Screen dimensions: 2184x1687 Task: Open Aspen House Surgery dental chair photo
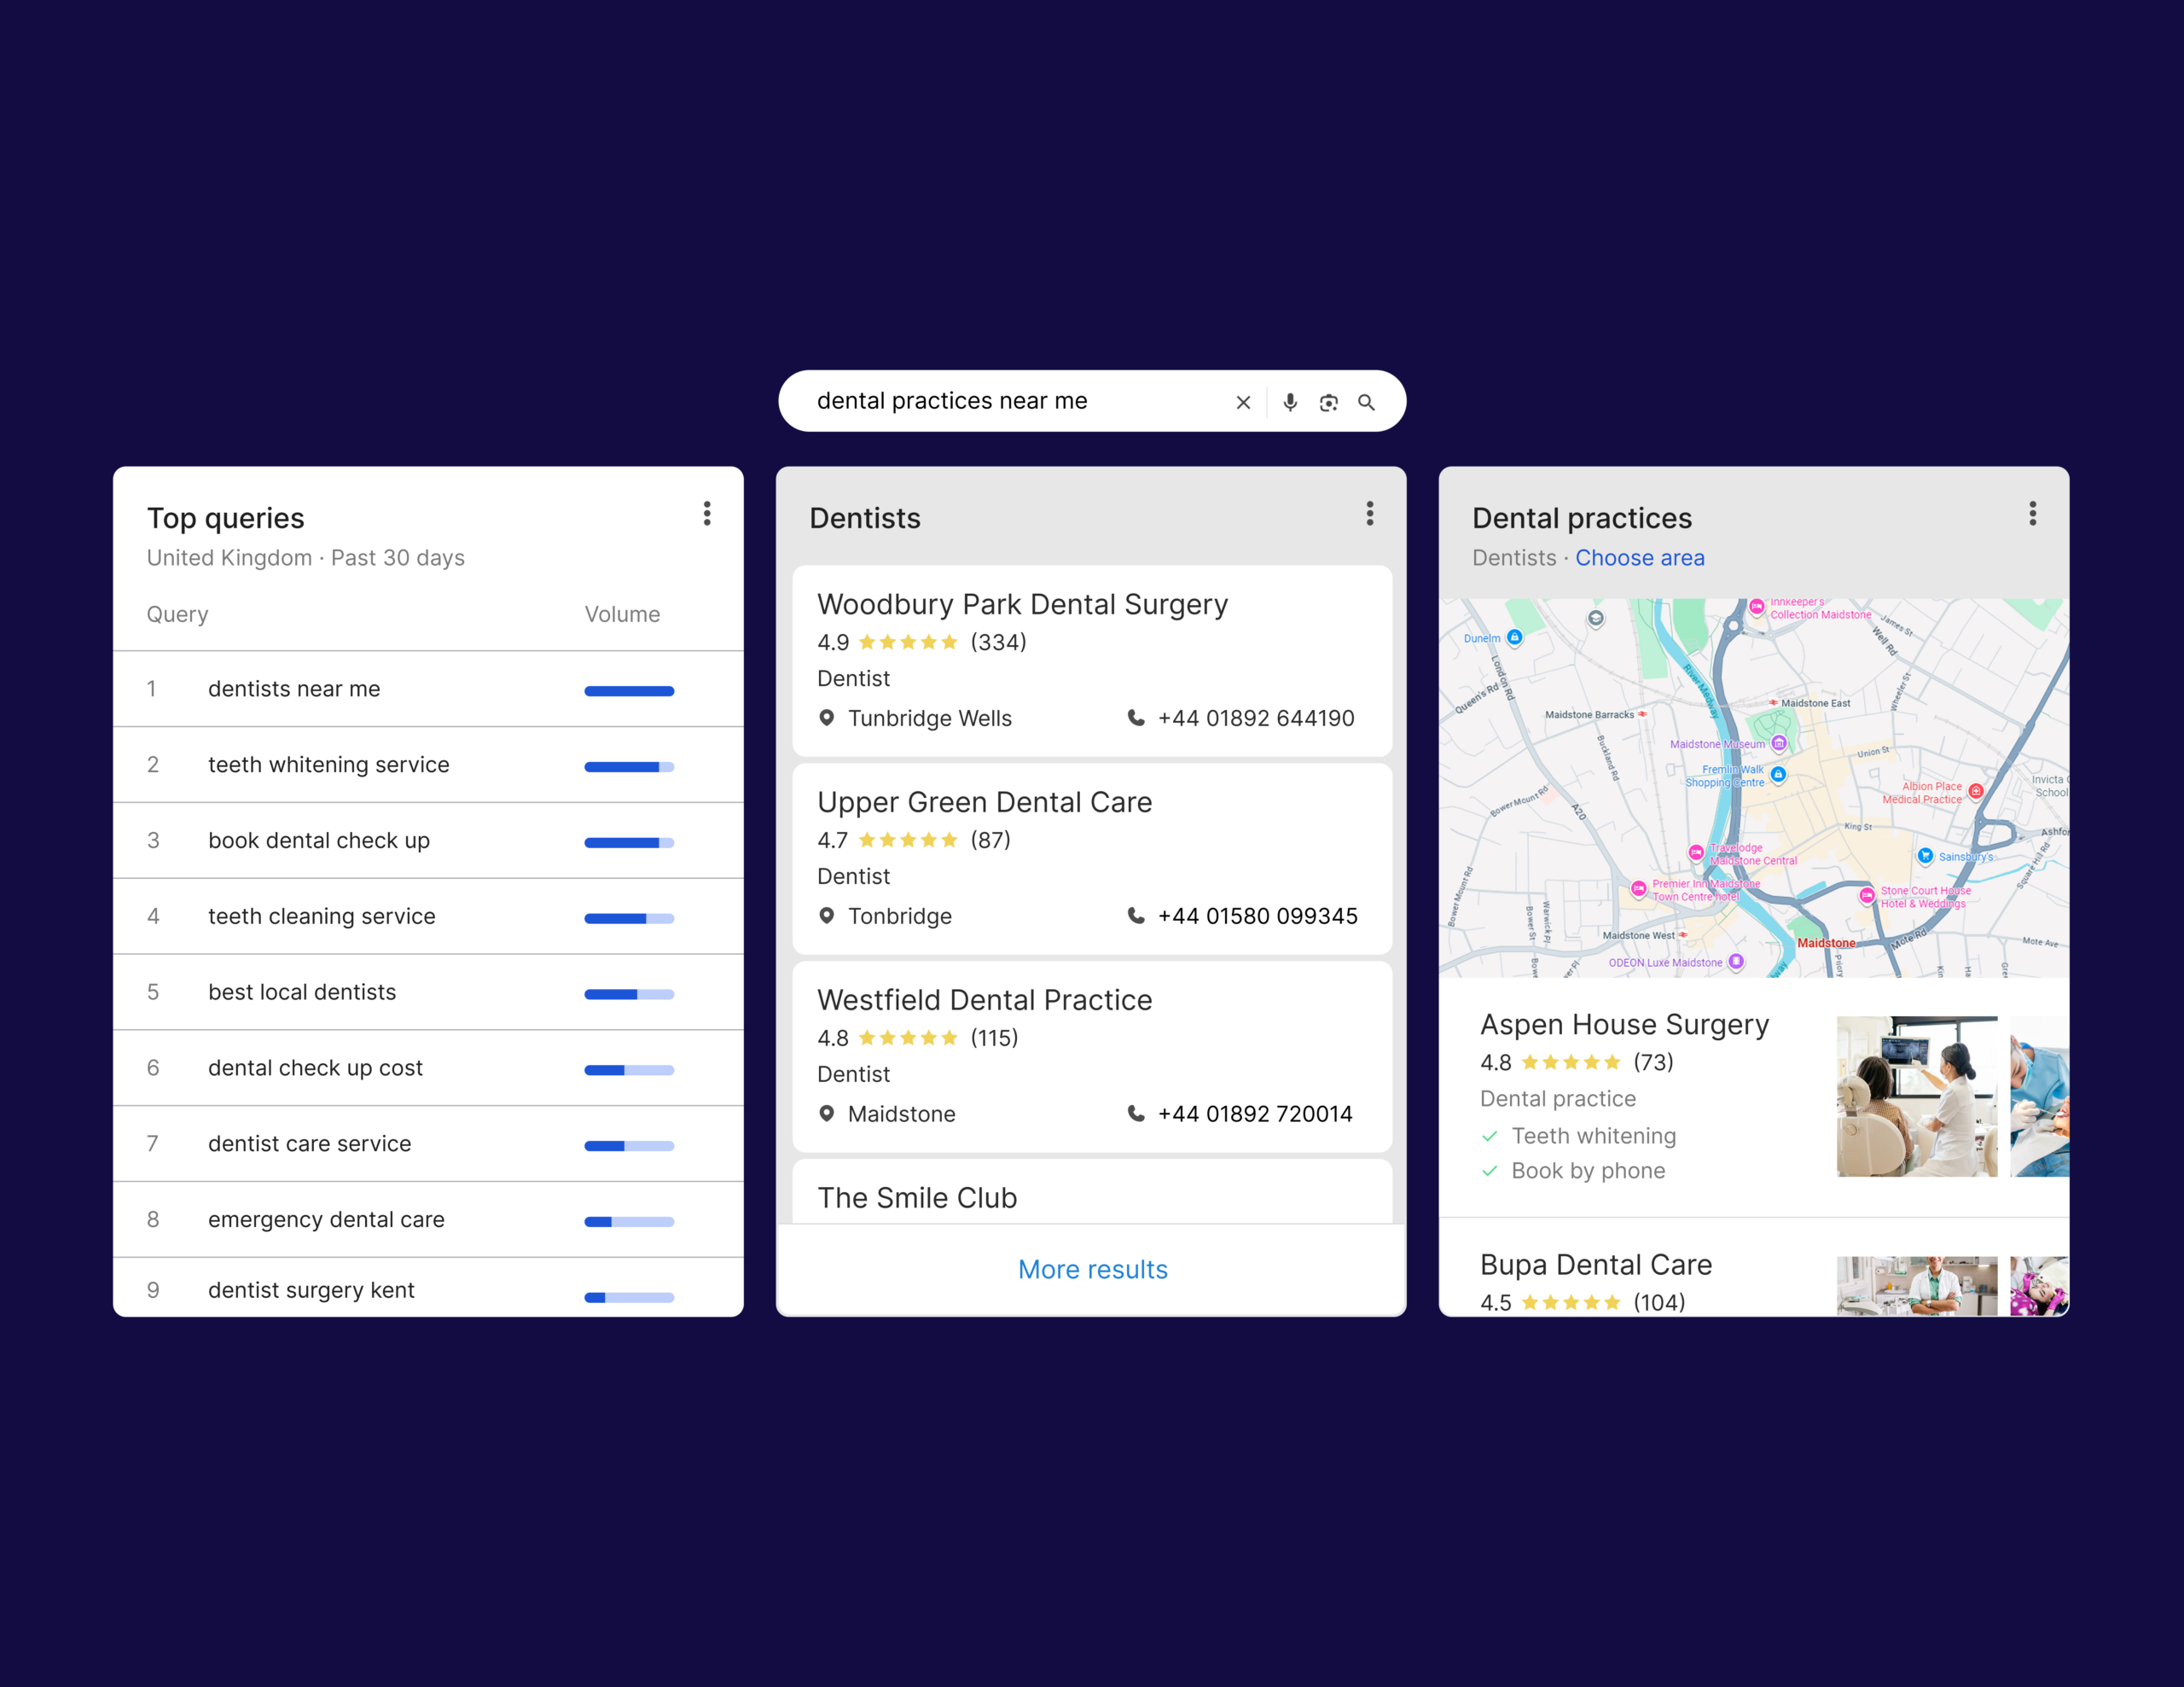[x=1916, y=1097]
